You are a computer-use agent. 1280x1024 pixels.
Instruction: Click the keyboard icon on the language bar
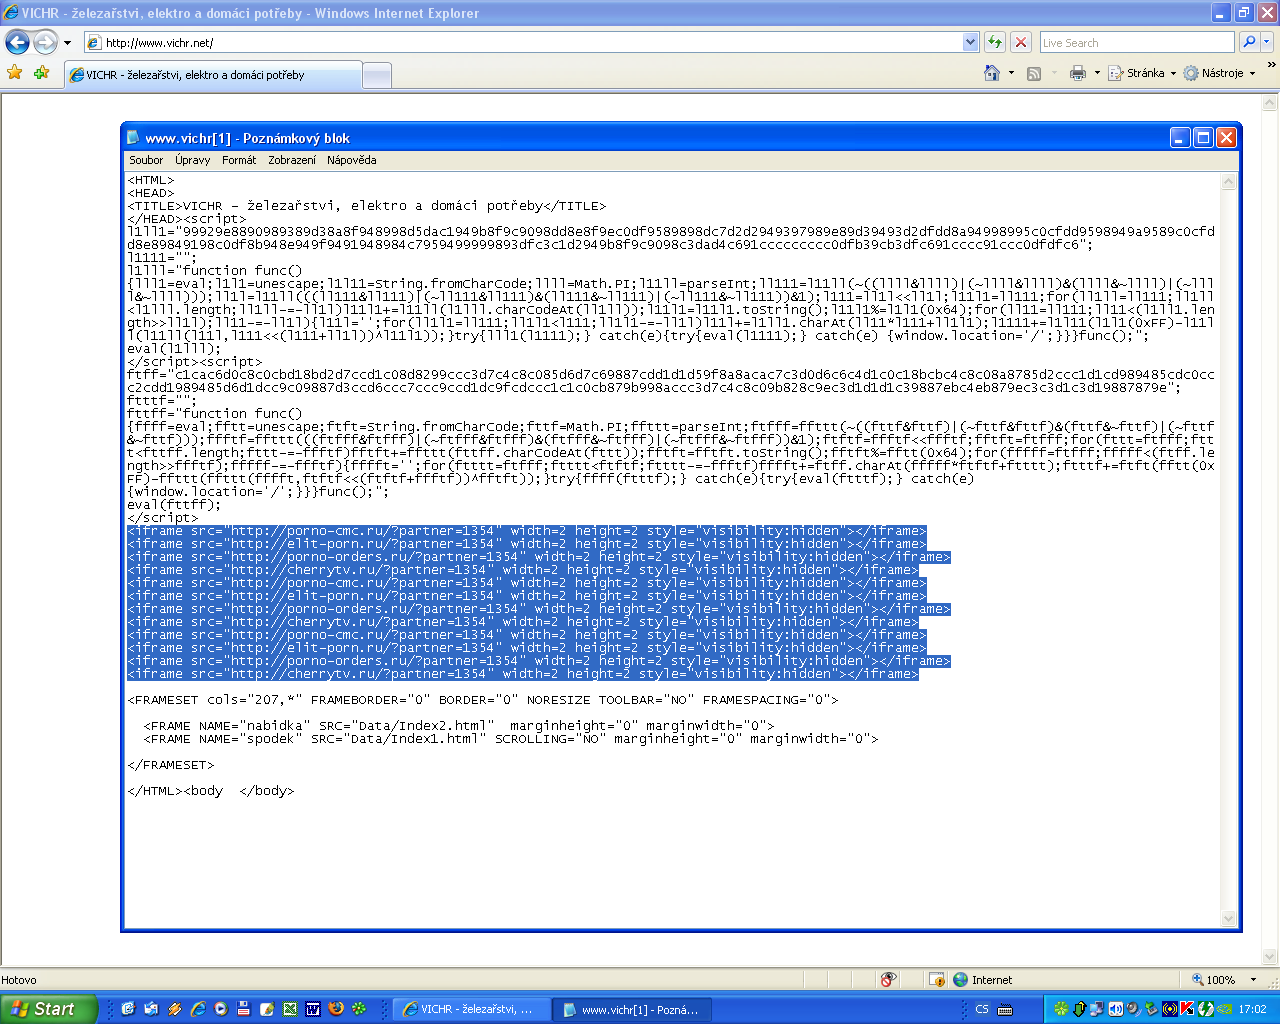1006,1010
